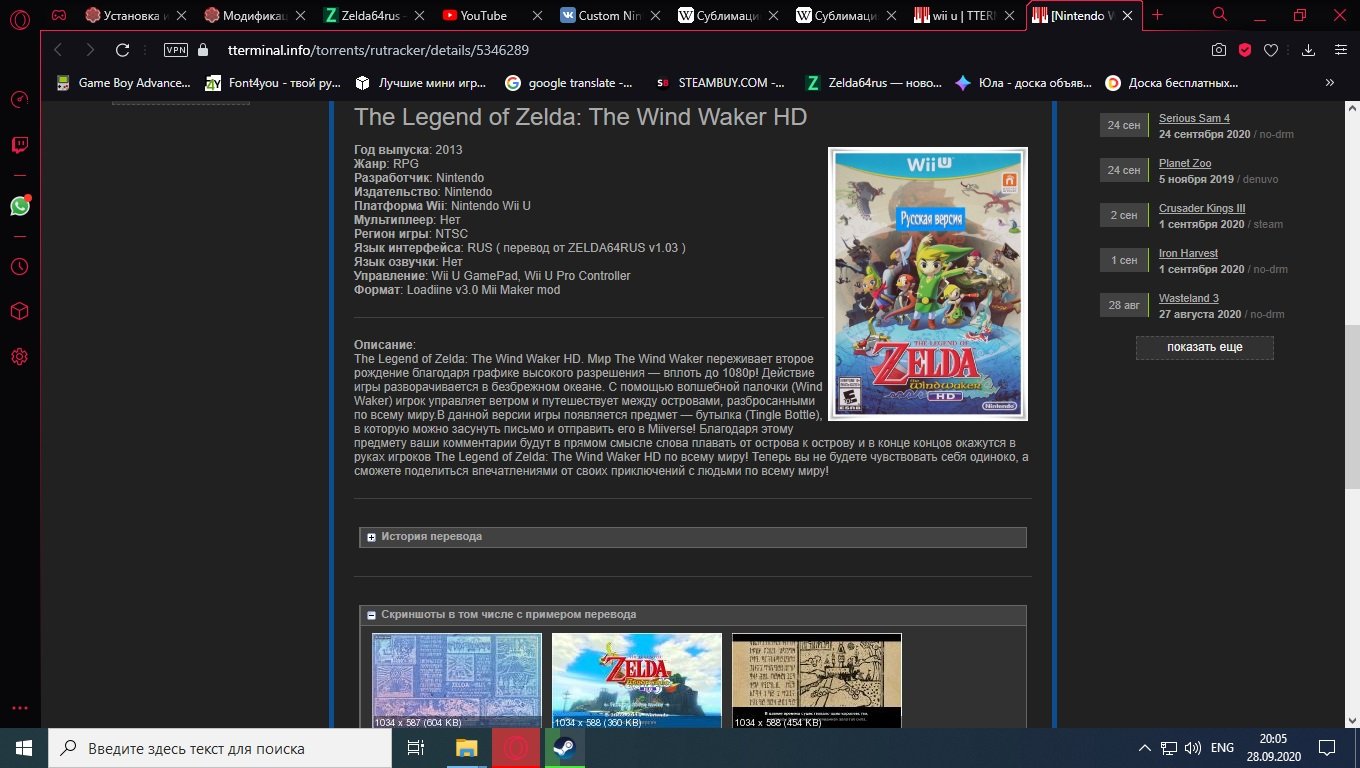Go back to the previous page

(x=58, y=50)
